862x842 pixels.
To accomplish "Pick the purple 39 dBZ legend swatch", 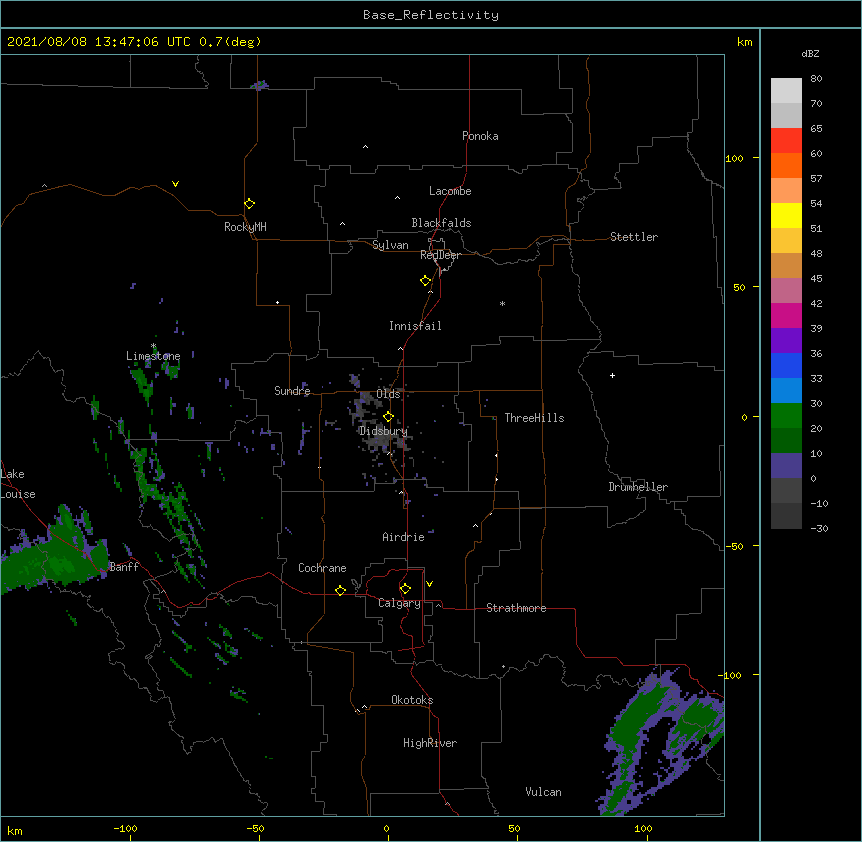I will pyautogui.click(x=786, y=340).
